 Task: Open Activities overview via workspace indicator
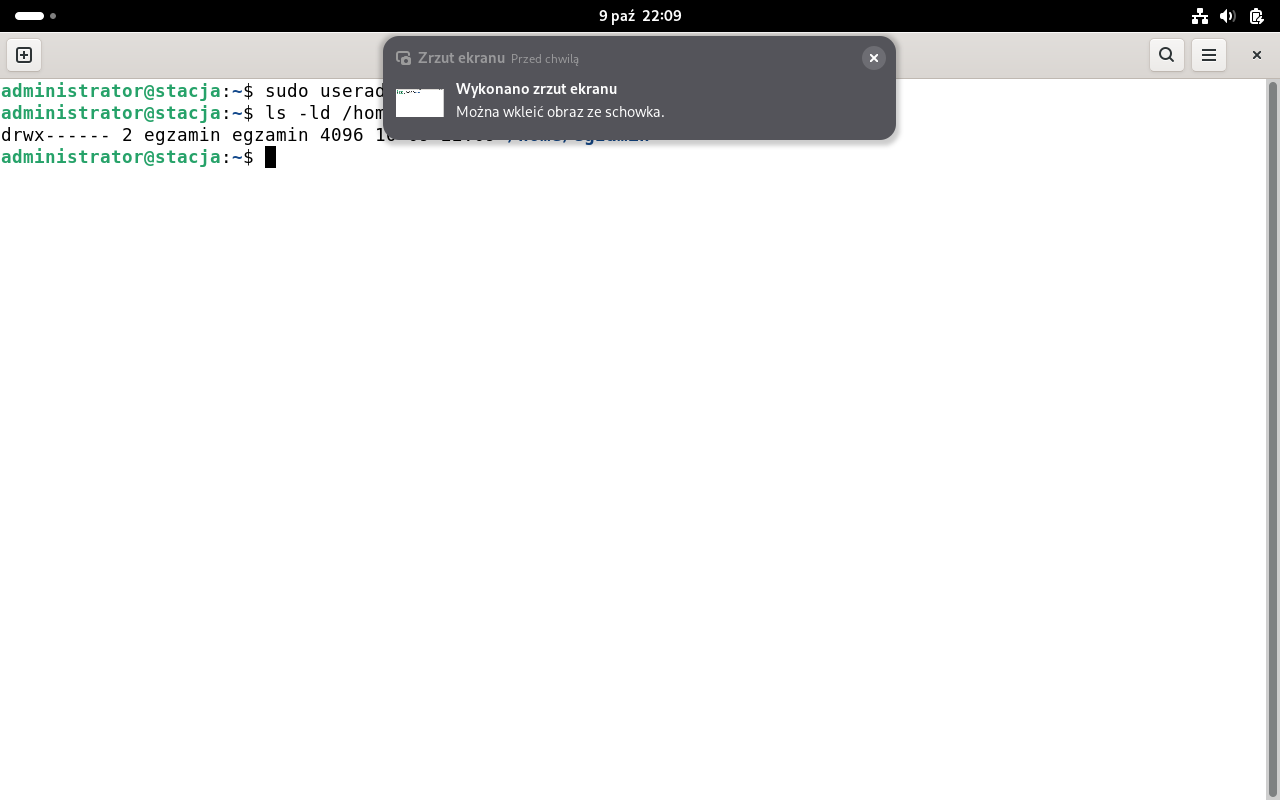(35, 16)
